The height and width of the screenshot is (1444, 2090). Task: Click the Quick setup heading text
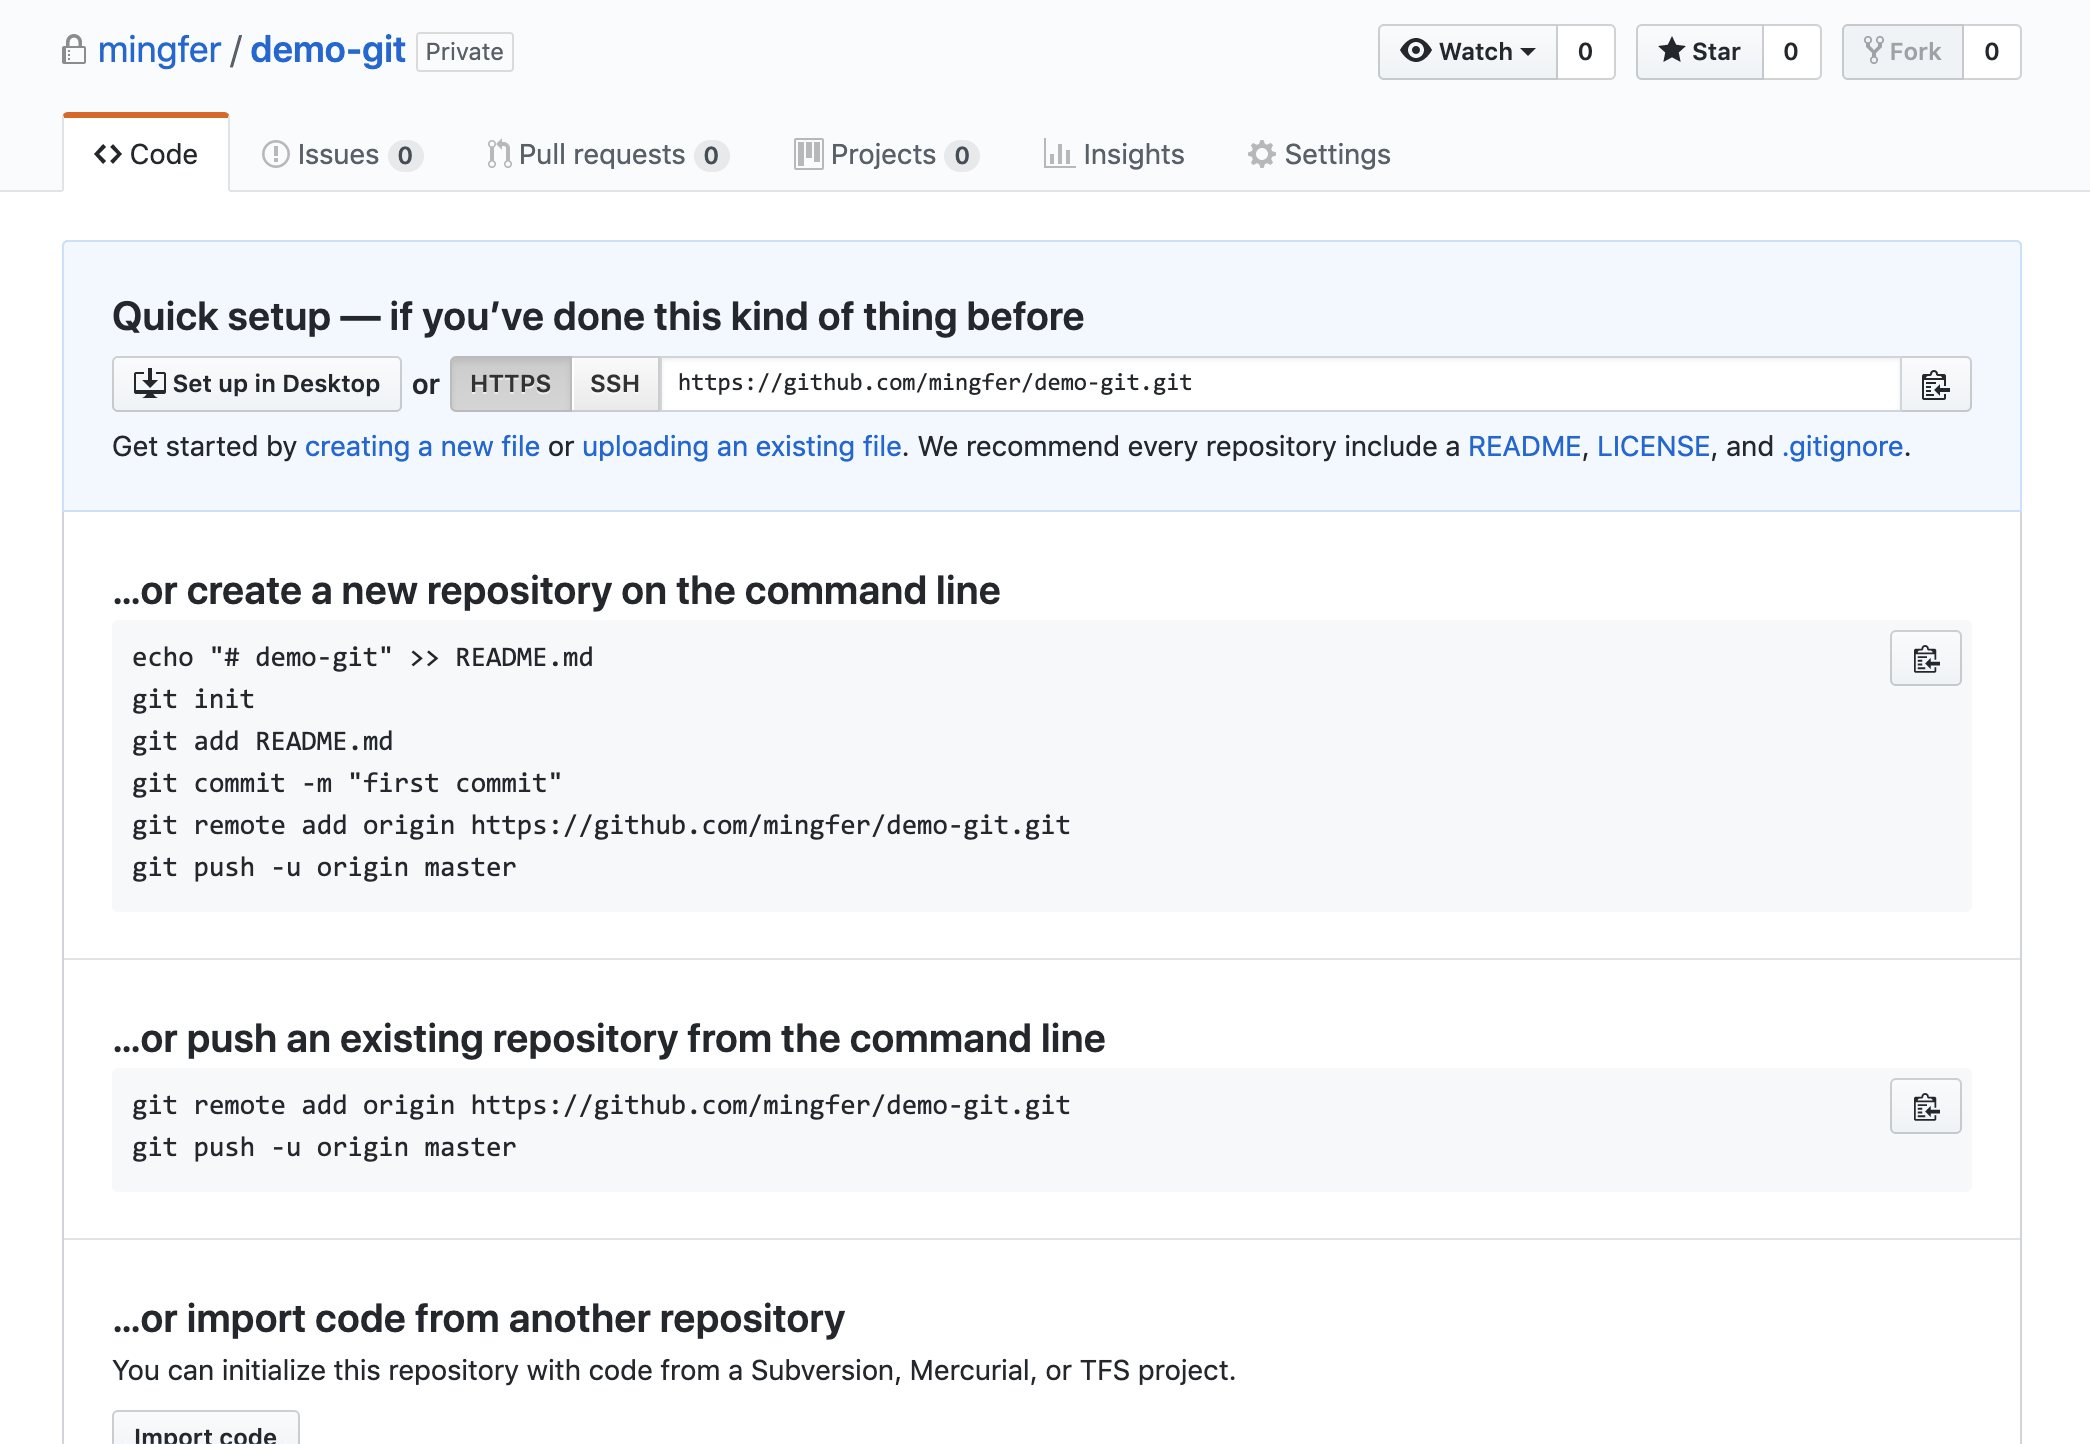598,317
